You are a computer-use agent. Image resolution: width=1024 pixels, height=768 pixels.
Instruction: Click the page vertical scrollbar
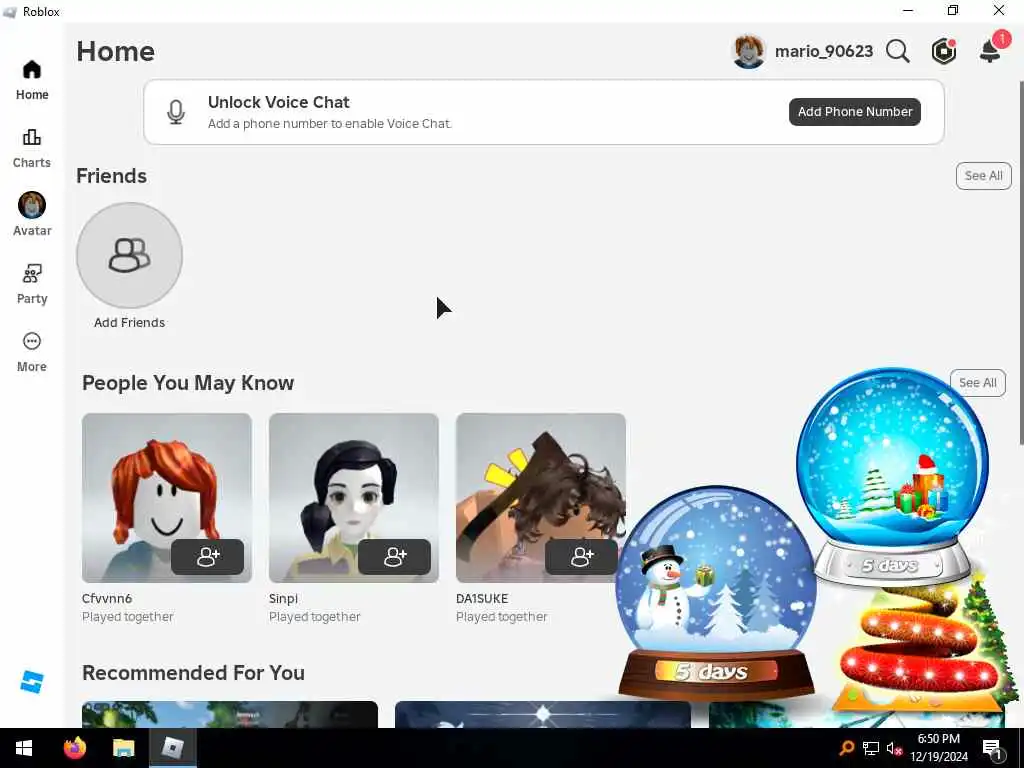pos(1020,263)
